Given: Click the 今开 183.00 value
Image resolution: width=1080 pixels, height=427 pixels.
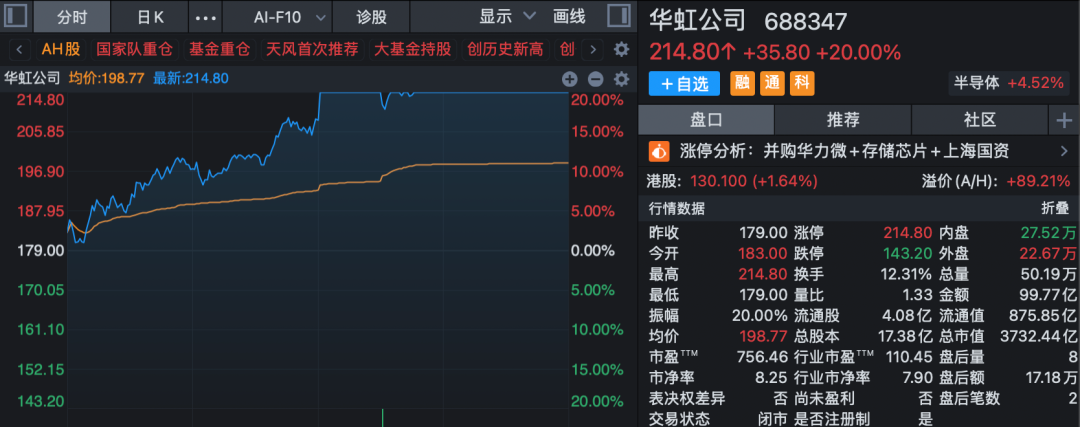Looking at the screenshot, I should [x=762, y=253].
